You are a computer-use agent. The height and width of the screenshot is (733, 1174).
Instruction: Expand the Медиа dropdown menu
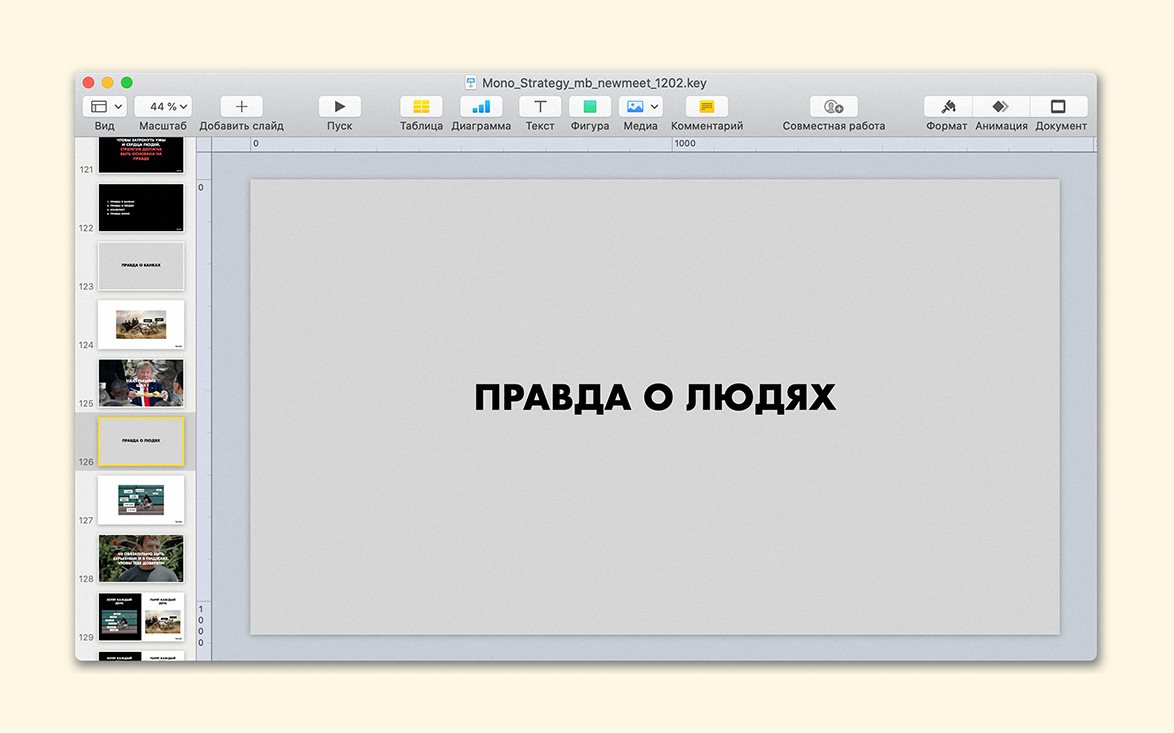[x=641, y=107]
